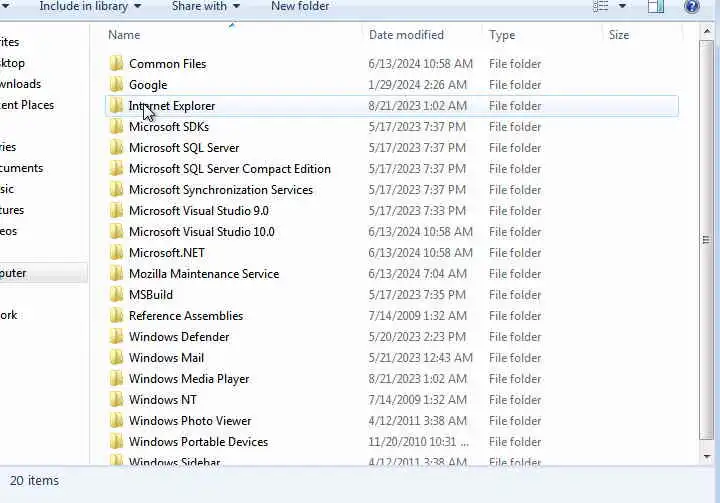Select Microsoft Visual Studio 10.0 folder icon
This screenshot has height=503, width=720.
tap(117, 232)
